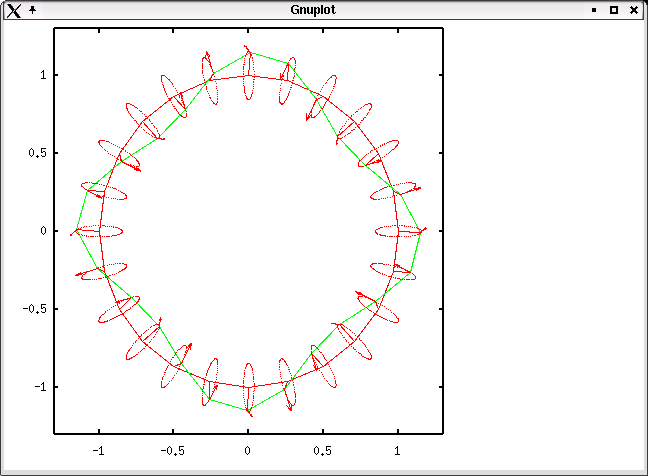
Task: Click the pin icon in the title bar
Action: click(32, 9)
